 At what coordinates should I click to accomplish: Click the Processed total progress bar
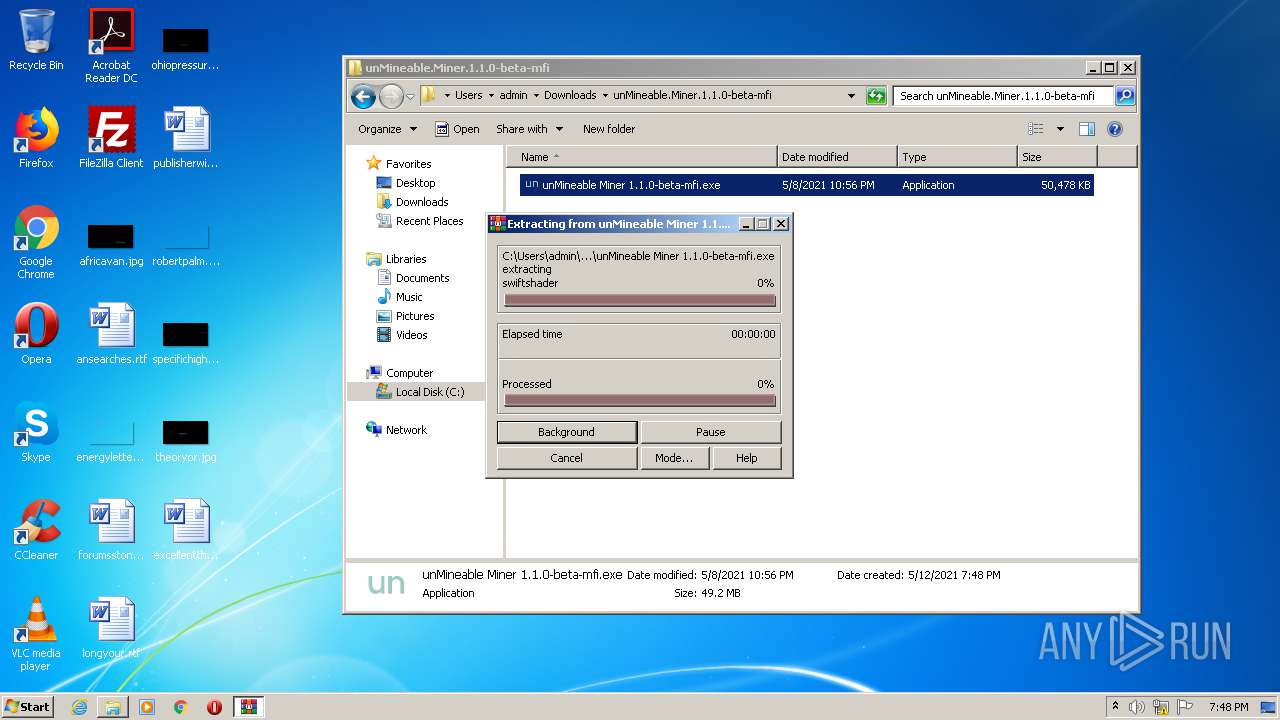tap(640, 400)
